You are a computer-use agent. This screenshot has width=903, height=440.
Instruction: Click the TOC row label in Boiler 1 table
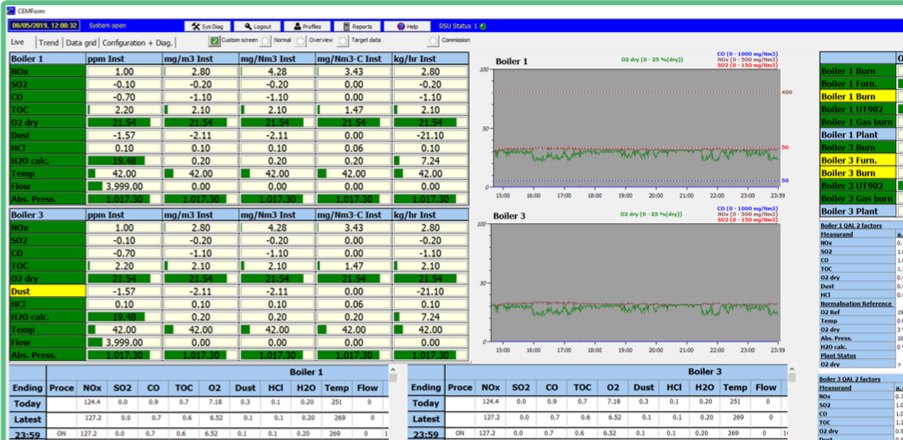click(48, 109)
